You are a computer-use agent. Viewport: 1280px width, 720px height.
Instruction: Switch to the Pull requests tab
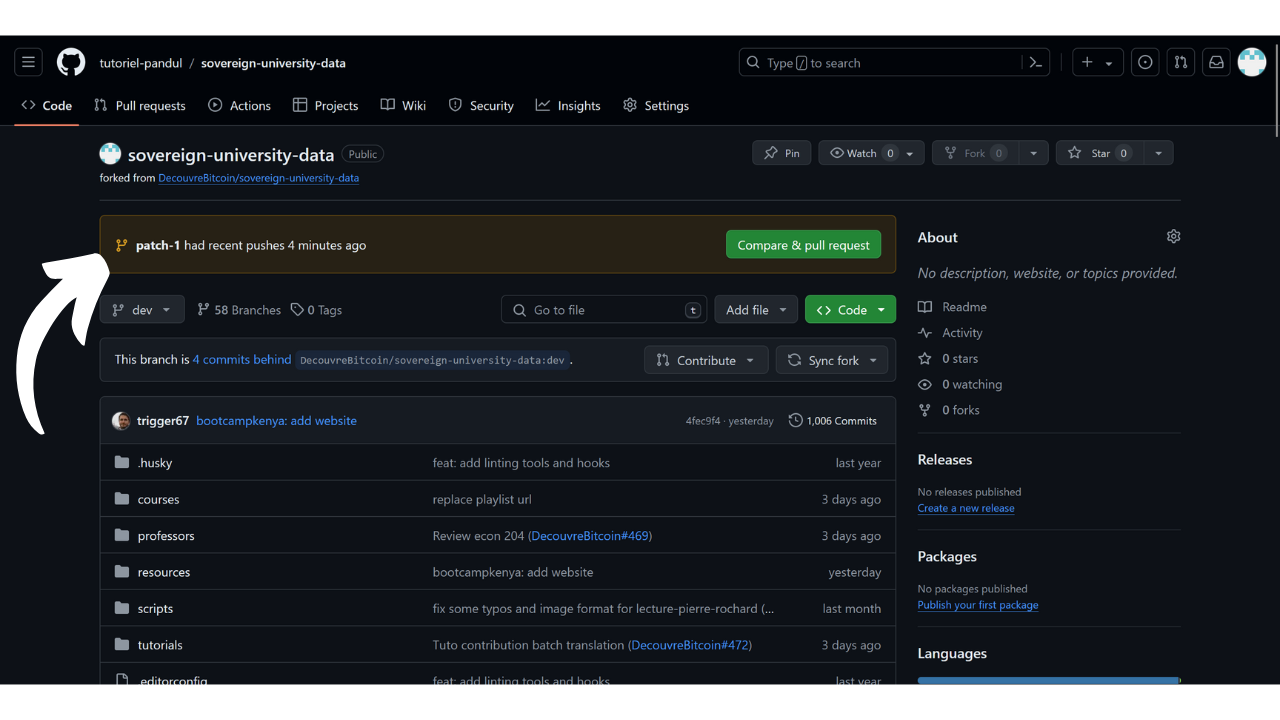[x=140, y=106]
